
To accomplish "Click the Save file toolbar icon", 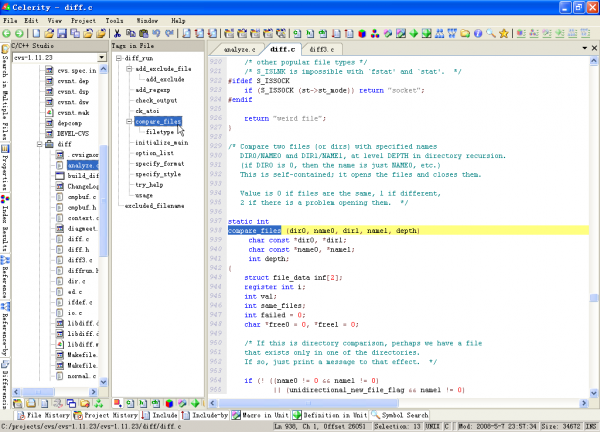I will click(x=63, y=33).
